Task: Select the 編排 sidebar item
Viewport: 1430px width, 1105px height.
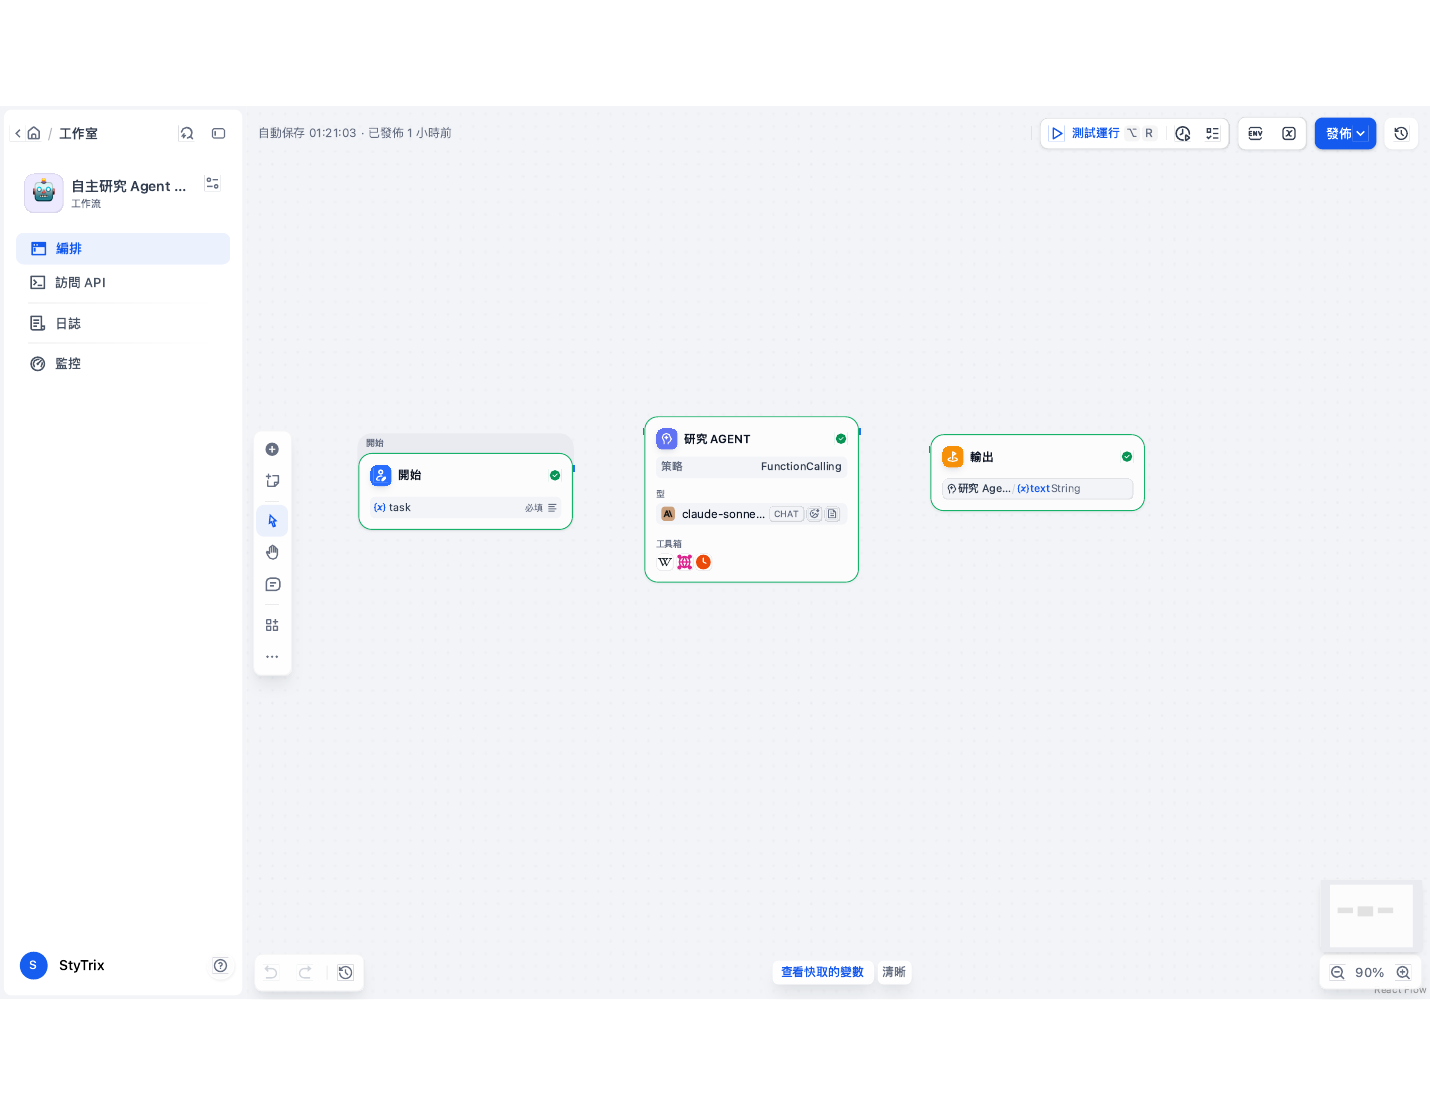Action: [x=123, y=249]
